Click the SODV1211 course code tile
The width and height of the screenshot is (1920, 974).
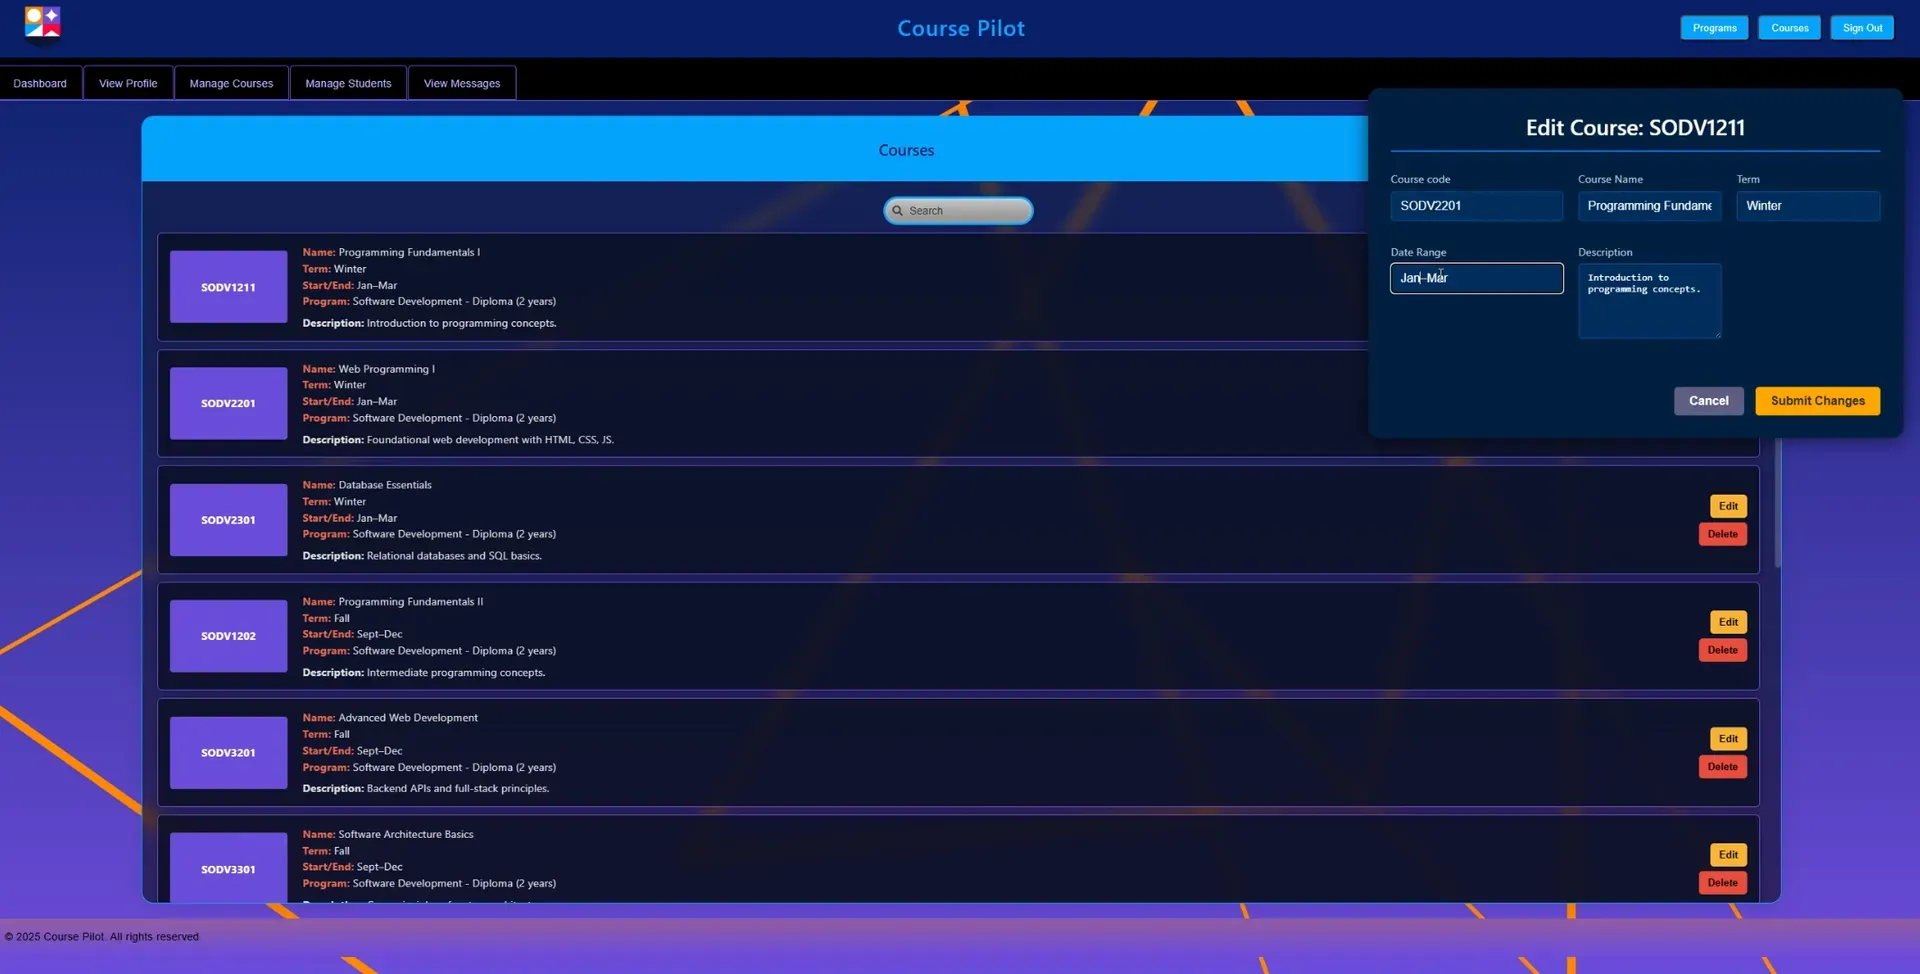click(x=228, y=287)
